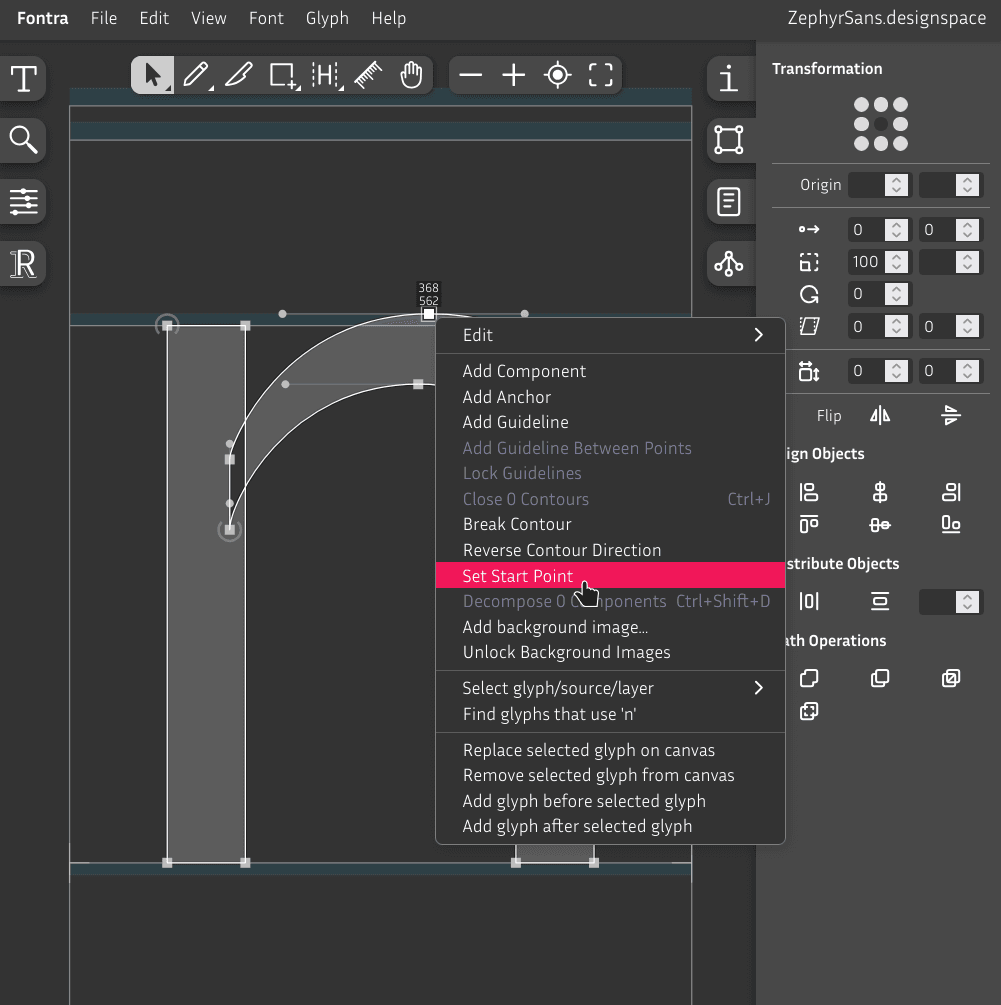Open the Glyph menu in menu bar
Screen dimensions: 1001x1005
coord(327,18)
